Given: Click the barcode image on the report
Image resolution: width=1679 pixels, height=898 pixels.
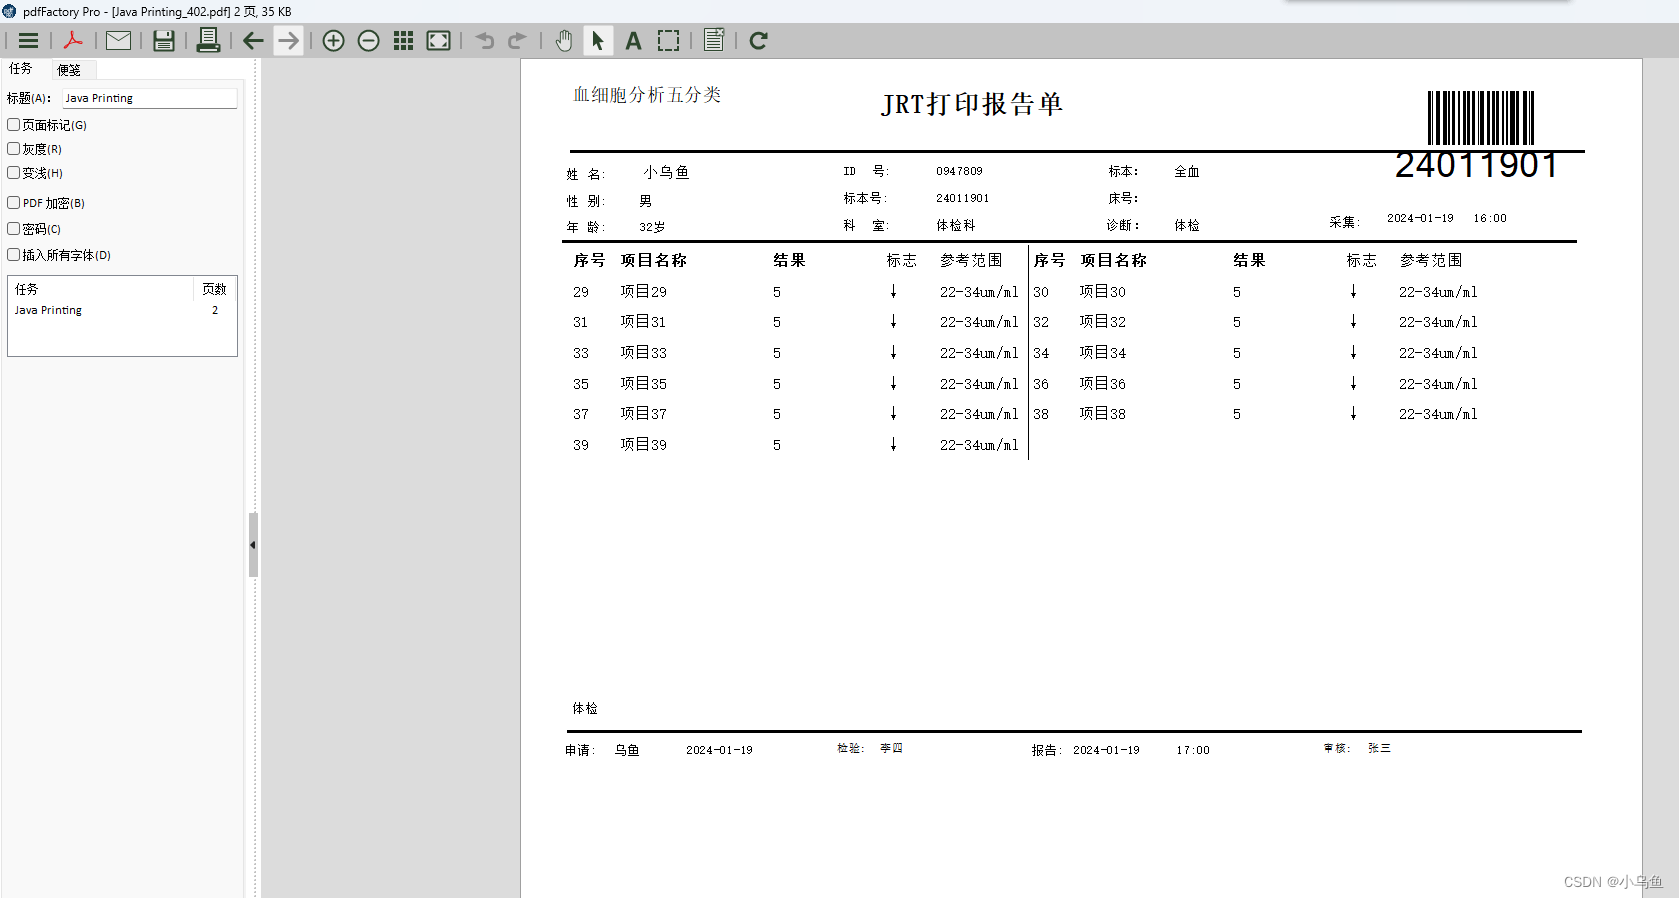Looking at the screenshot, I should point(1481,118).
